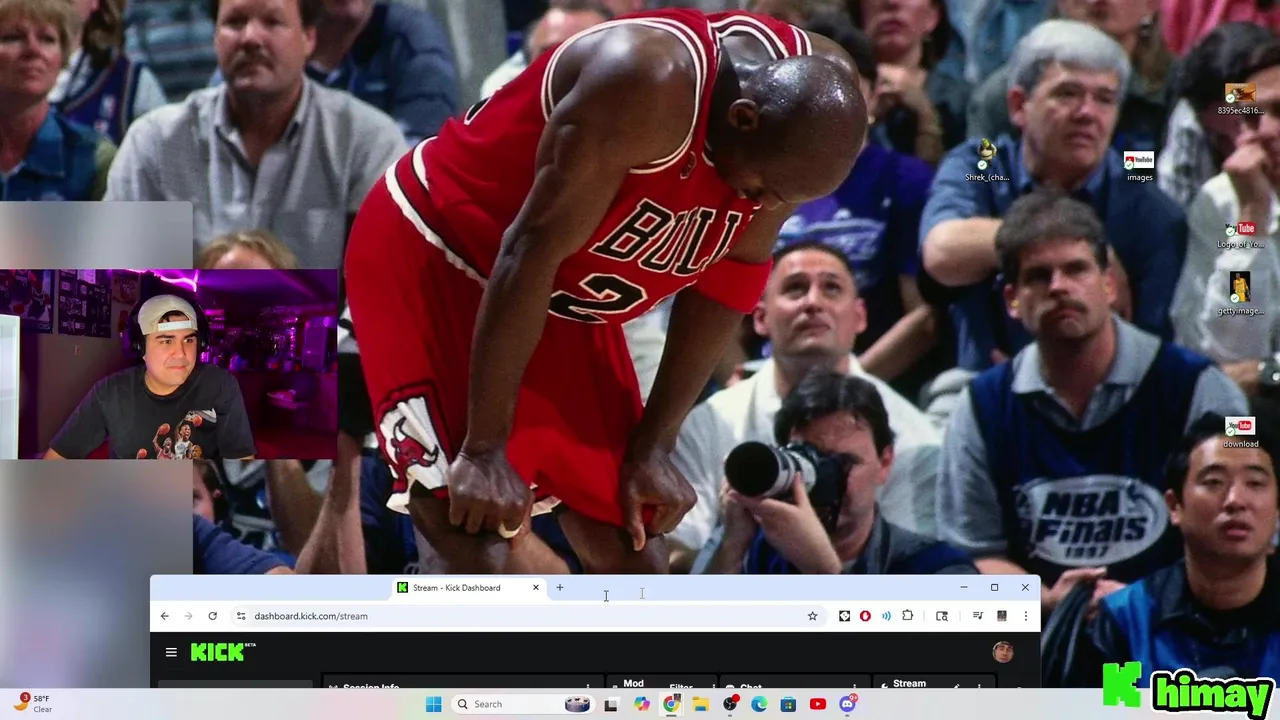Image resolution: width=1280 pixels, height=720 pixels.
Task: Reload the Kick Dashboard page
Action: (x=212, y=616)
